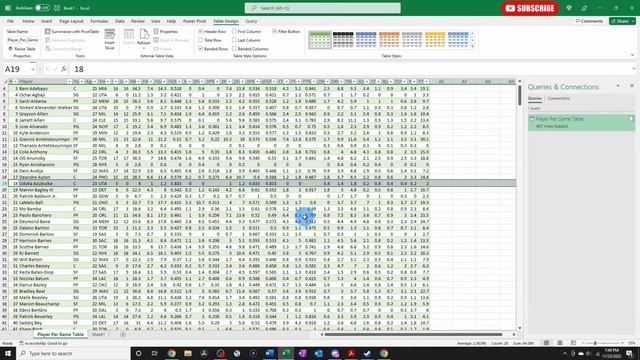This screenshot has width=640, height=360.
Task: Open the Power Pivot tab
Action: pyautogui.click(x=194, y=21)
